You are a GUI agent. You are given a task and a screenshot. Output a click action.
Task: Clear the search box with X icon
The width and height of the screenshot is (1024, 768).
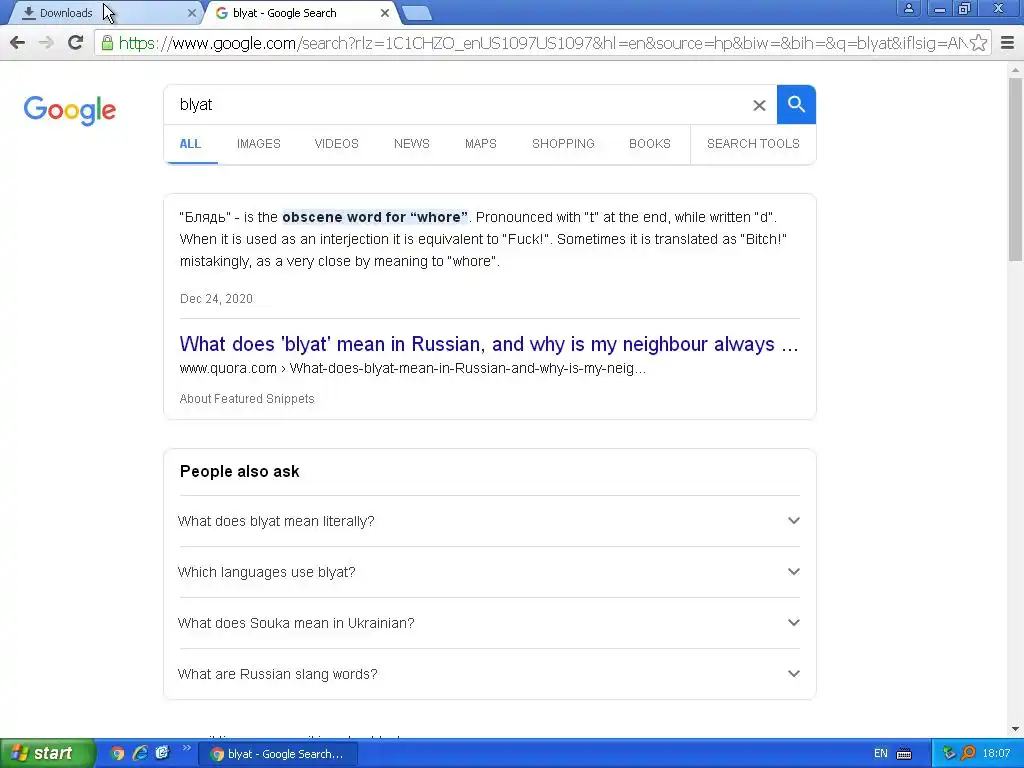coord(759,105)
